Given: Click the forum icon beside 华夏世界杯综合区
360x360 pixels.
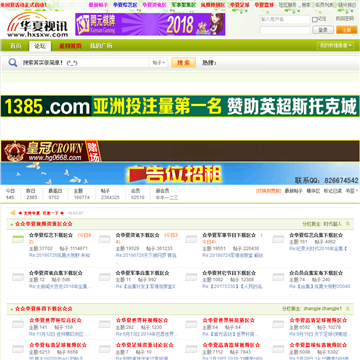Looking at the screenshot, I should pos(18,324).
